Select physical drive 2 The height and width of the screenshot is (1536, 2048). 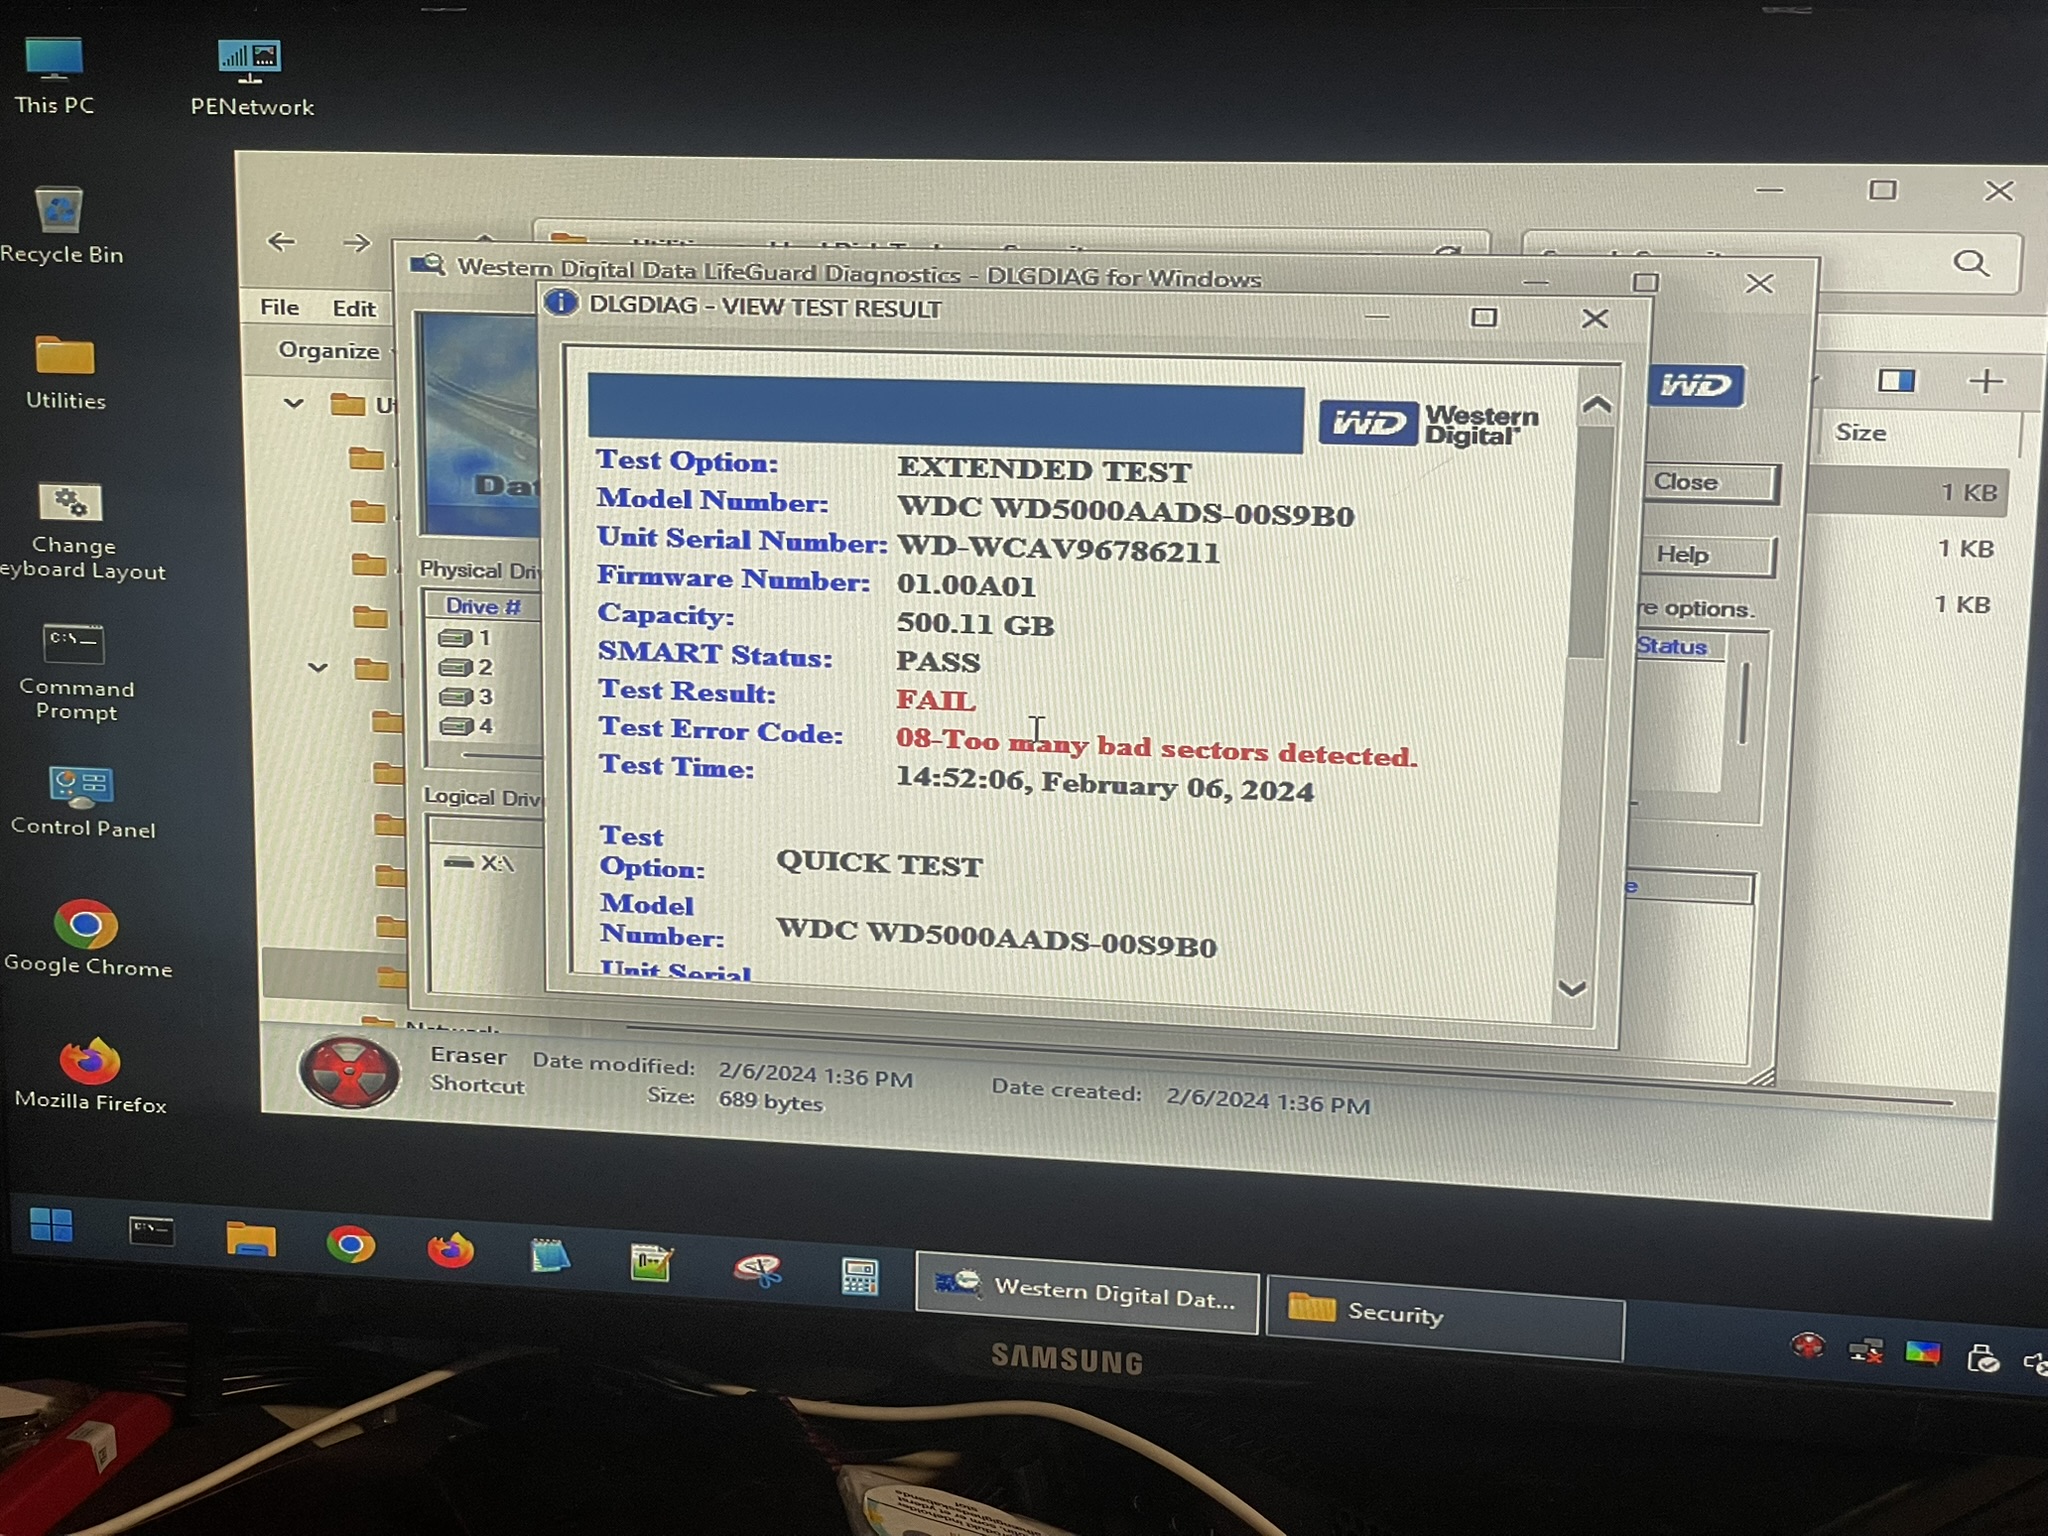[x=467, y=667]
